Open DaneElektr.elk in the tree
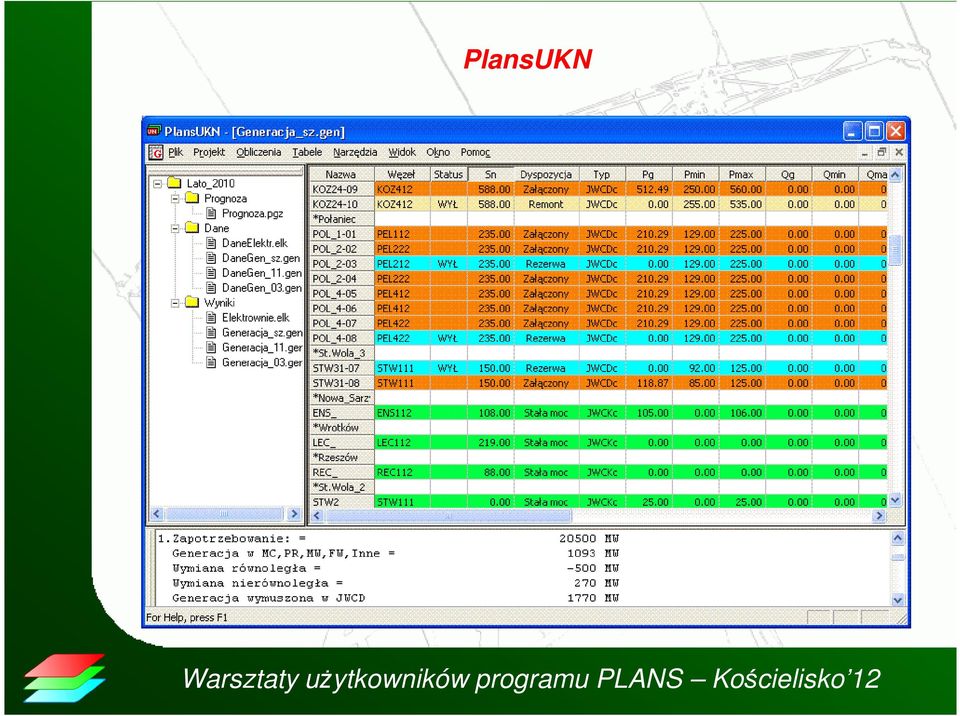This screenshot has width=960, height=716. point(255,243)
